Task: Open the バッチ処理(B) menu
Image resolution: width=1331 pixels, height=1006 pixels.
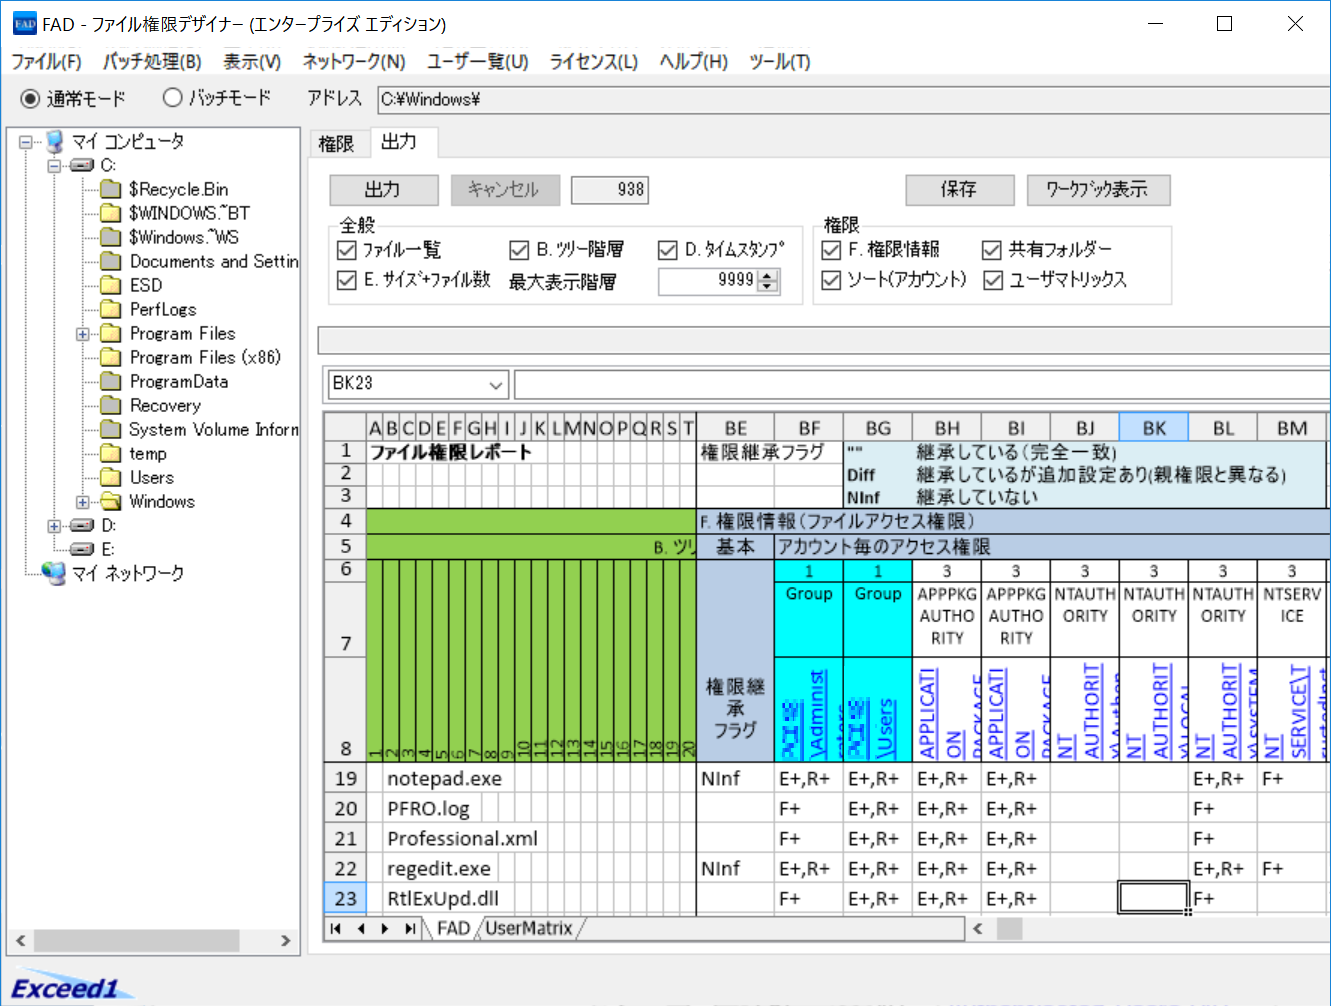Action: tap(152, 62)
